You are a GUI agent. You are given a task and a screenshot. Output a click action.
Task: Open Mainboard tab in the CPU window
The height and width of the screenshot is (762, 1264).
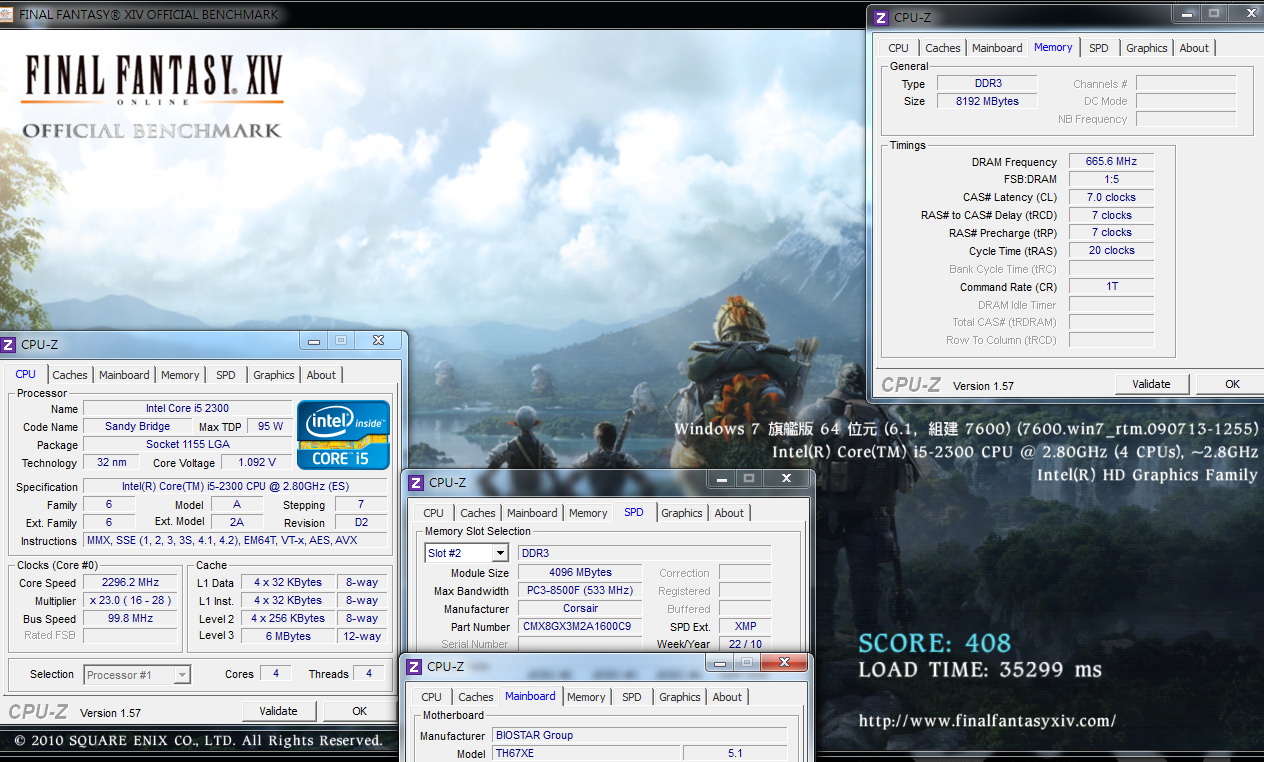pyautogui.click(x=124, y=375)
